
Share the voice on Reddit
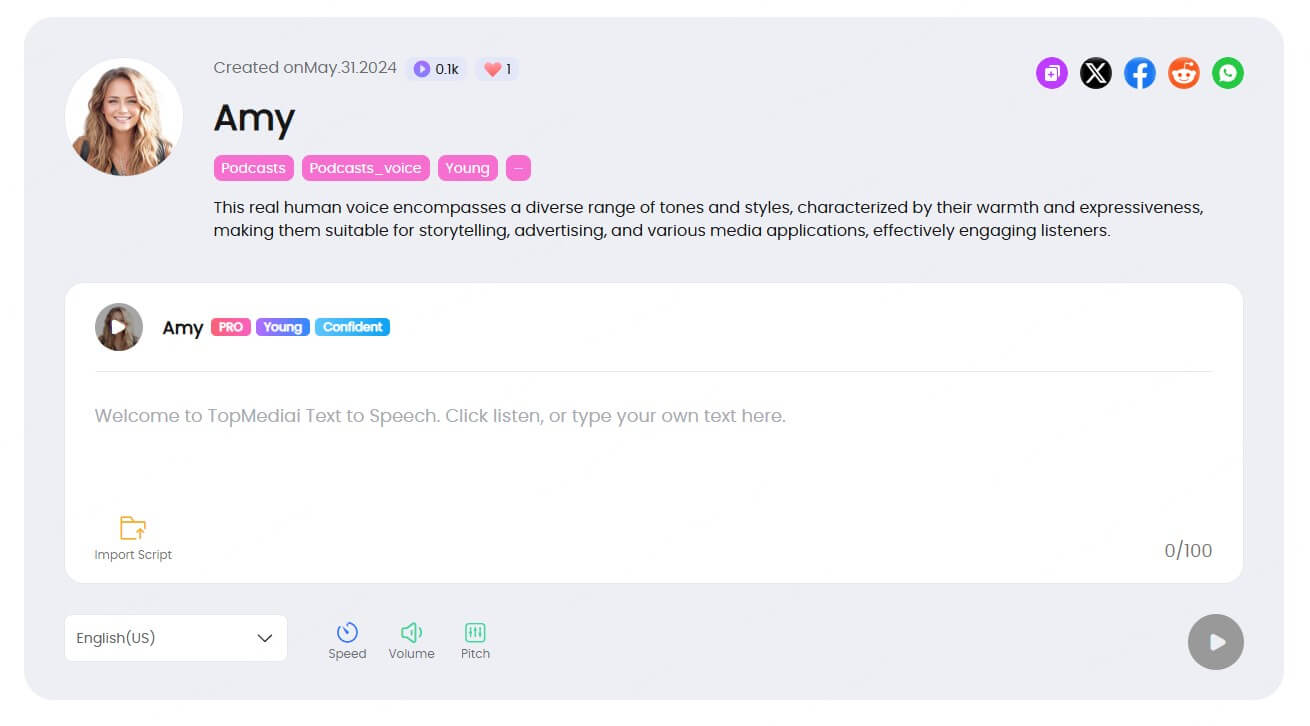pos(1184,73)
